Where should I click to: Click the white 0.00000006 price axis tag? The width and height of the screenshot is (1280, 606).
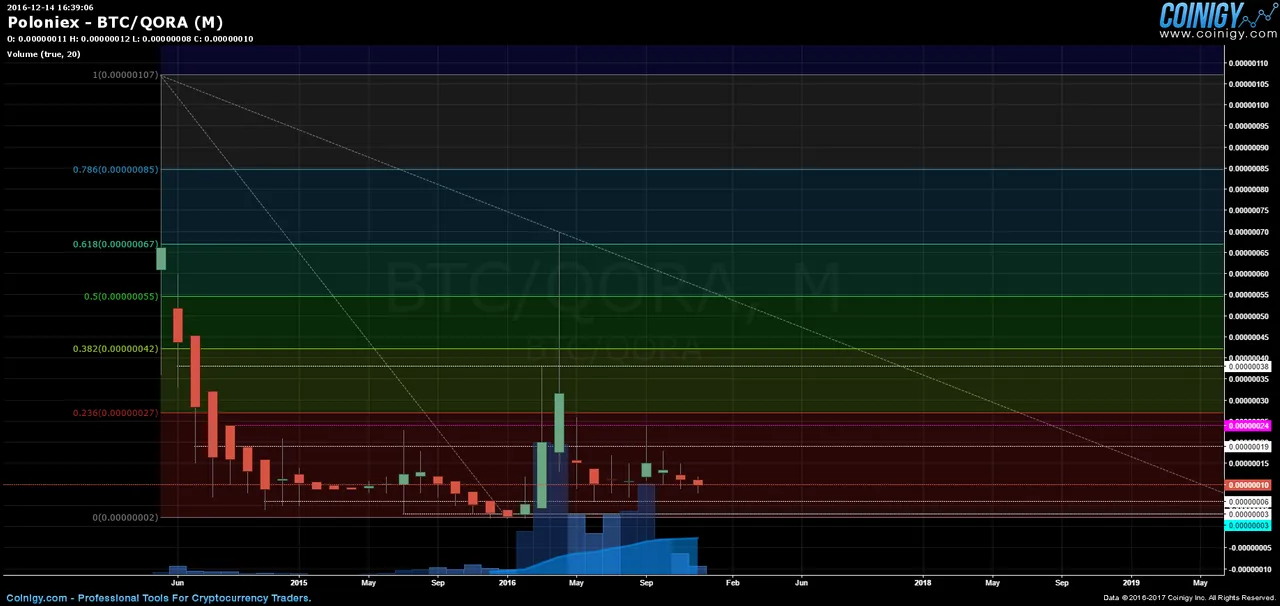1248,502
